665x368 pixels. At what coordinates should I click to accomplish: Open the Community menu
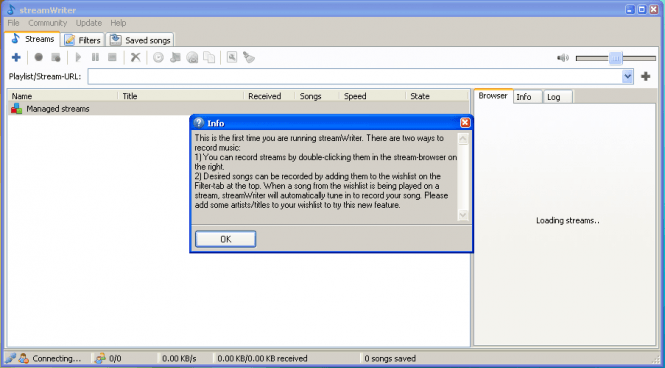pos(48,23)
